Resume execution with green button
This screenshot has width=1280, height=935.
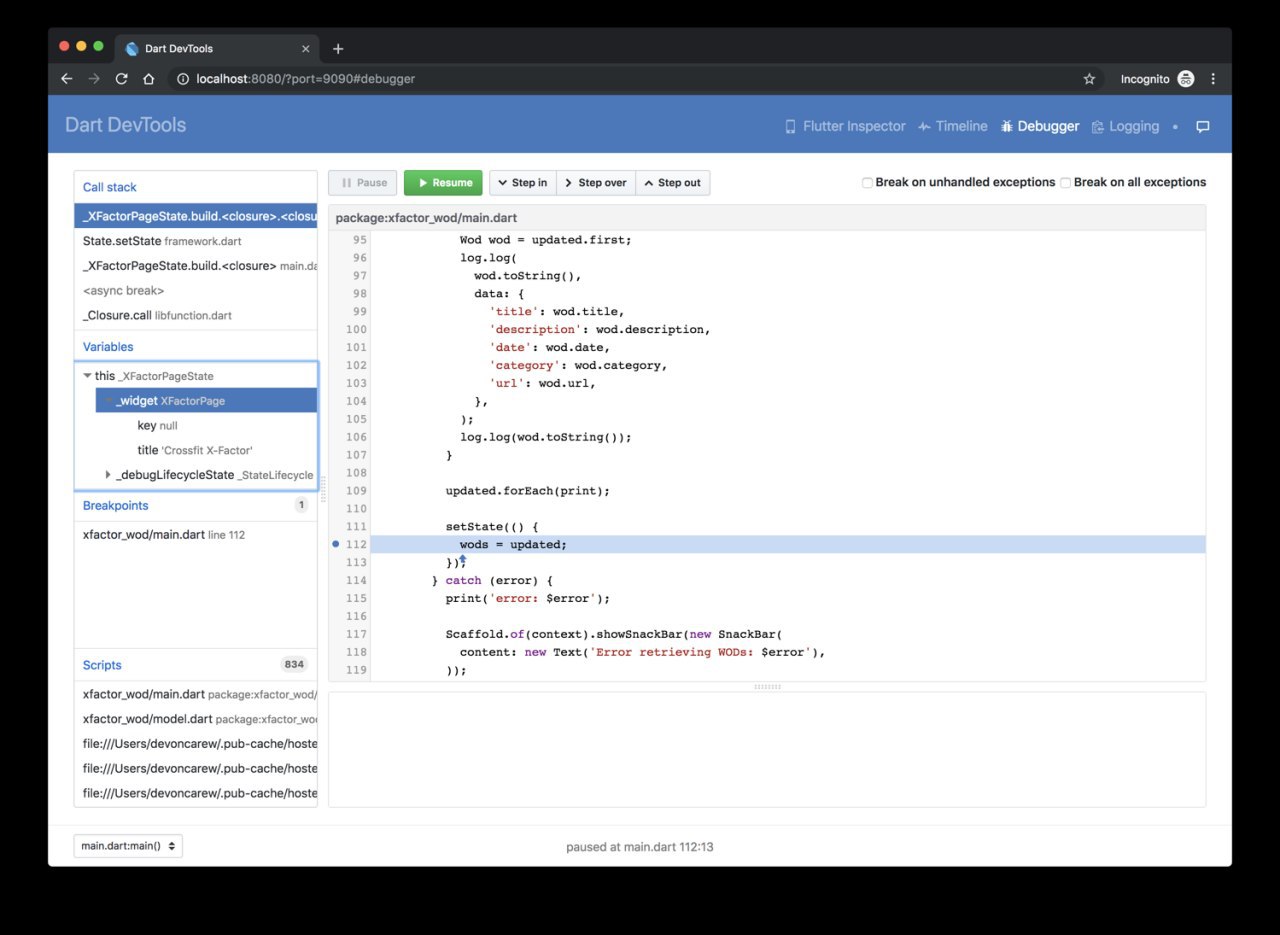click(443, 183)
